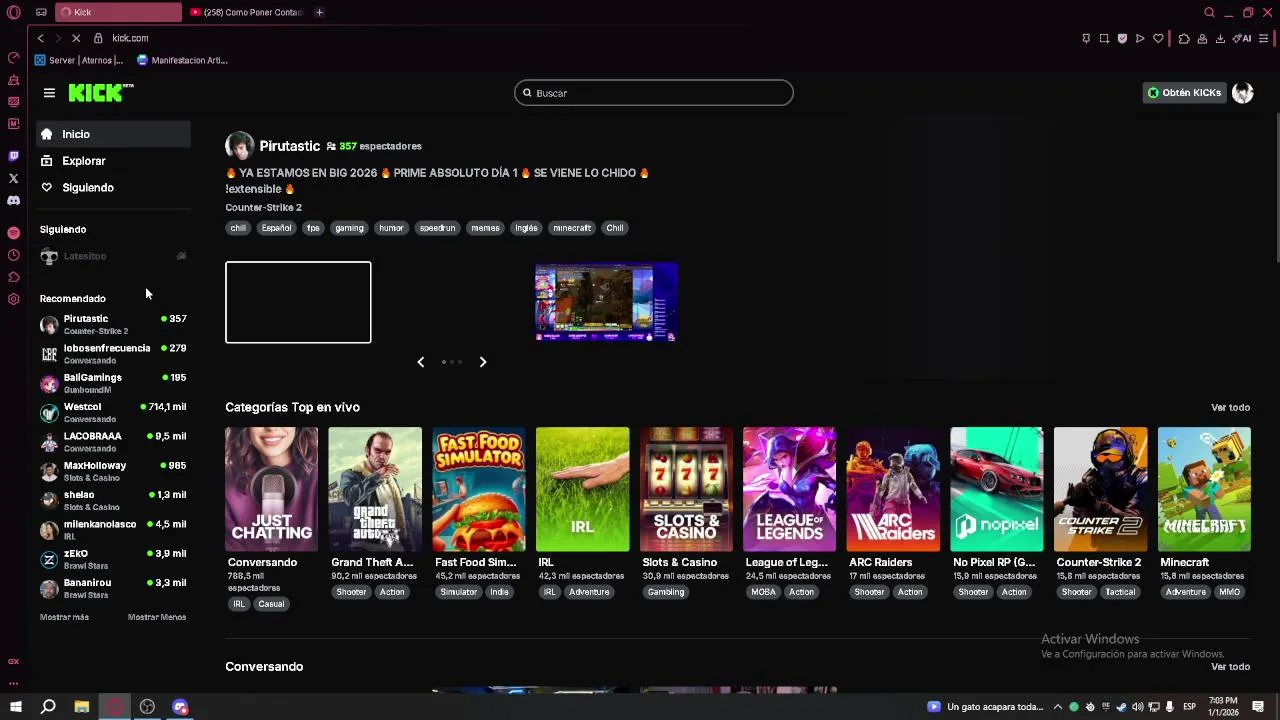The image size is (1280, 720).
Task: Select Siguiendo in the Kick sidebar
Action: 113,188
